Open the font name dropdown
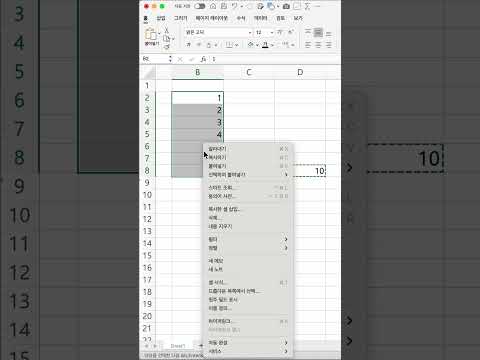Viewport: 480px width, 360px height. [250, 32]
